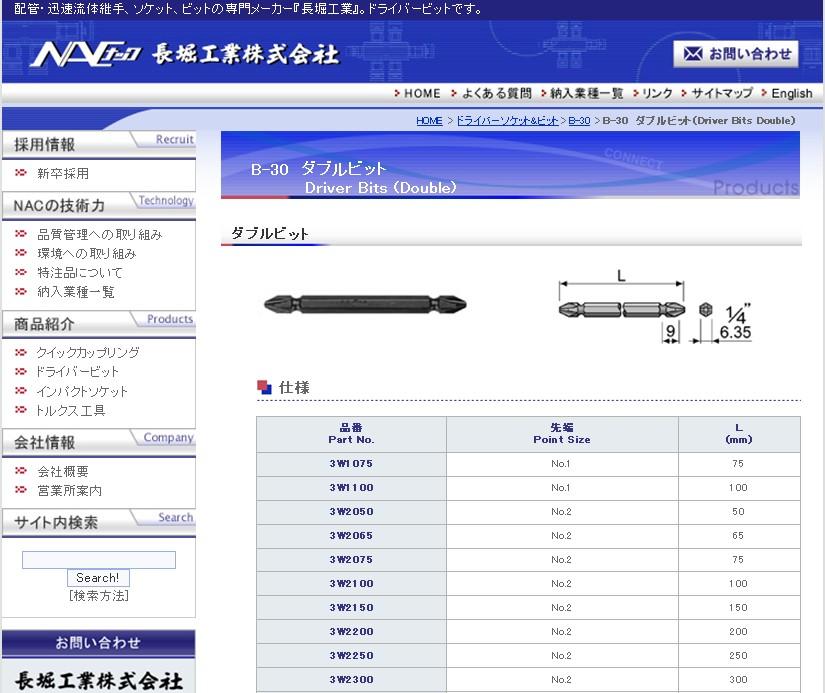This screenshot has height=693, width=825.
Task: Open the 検索方法 help link
Action: 99,596
